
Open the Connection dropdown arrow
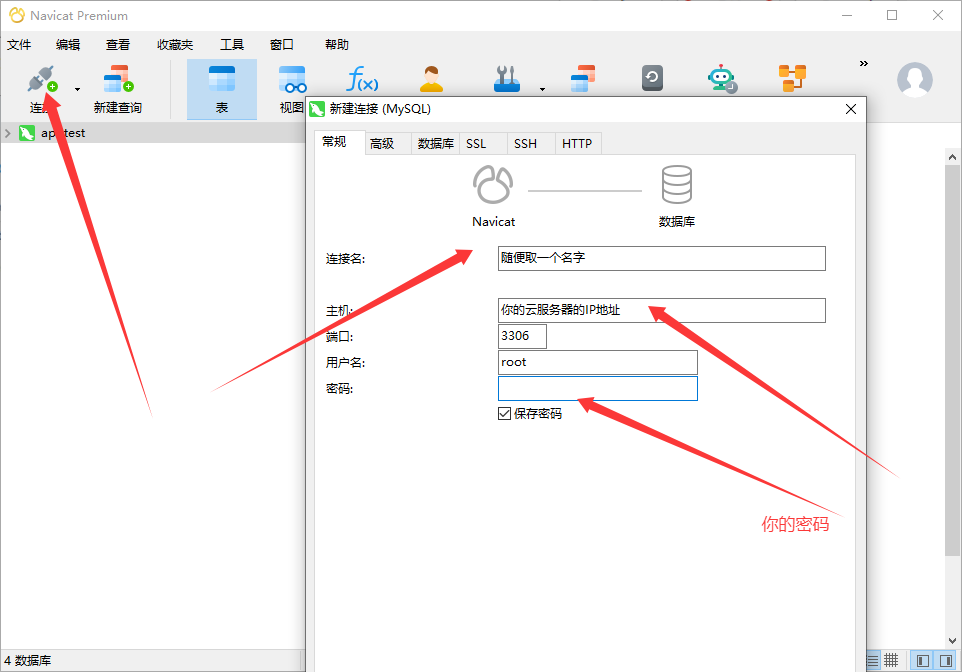pyautogui.click(x=77, y=90)
